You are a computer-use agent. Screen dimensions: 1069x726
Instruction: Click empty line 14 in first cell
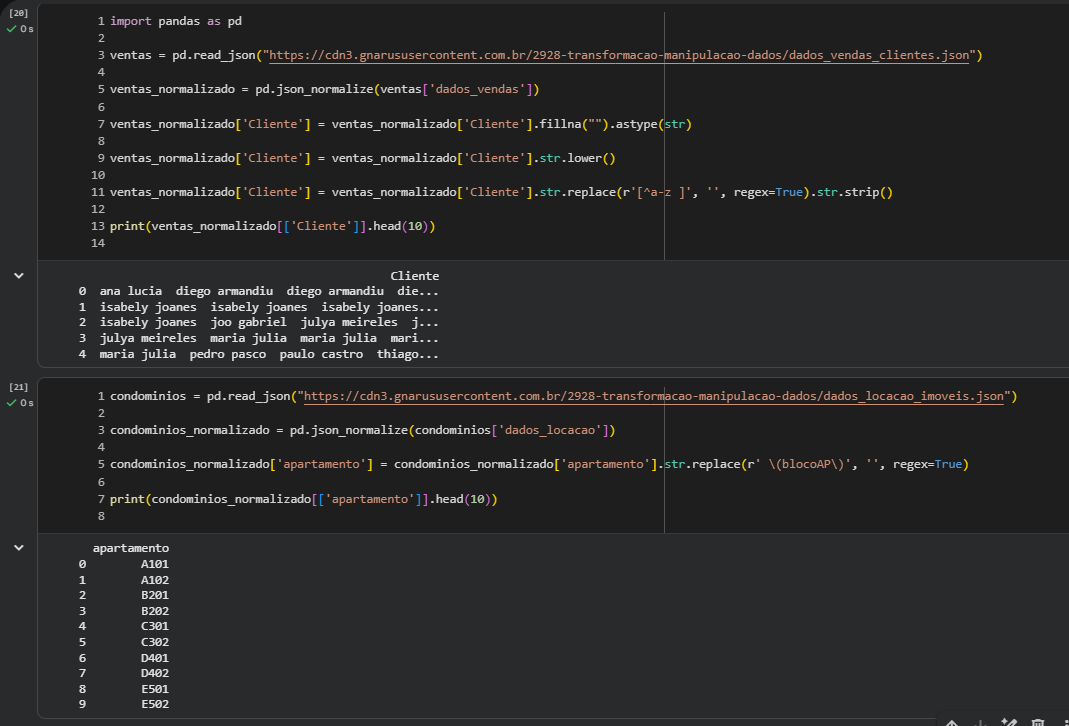pos(300,243)
